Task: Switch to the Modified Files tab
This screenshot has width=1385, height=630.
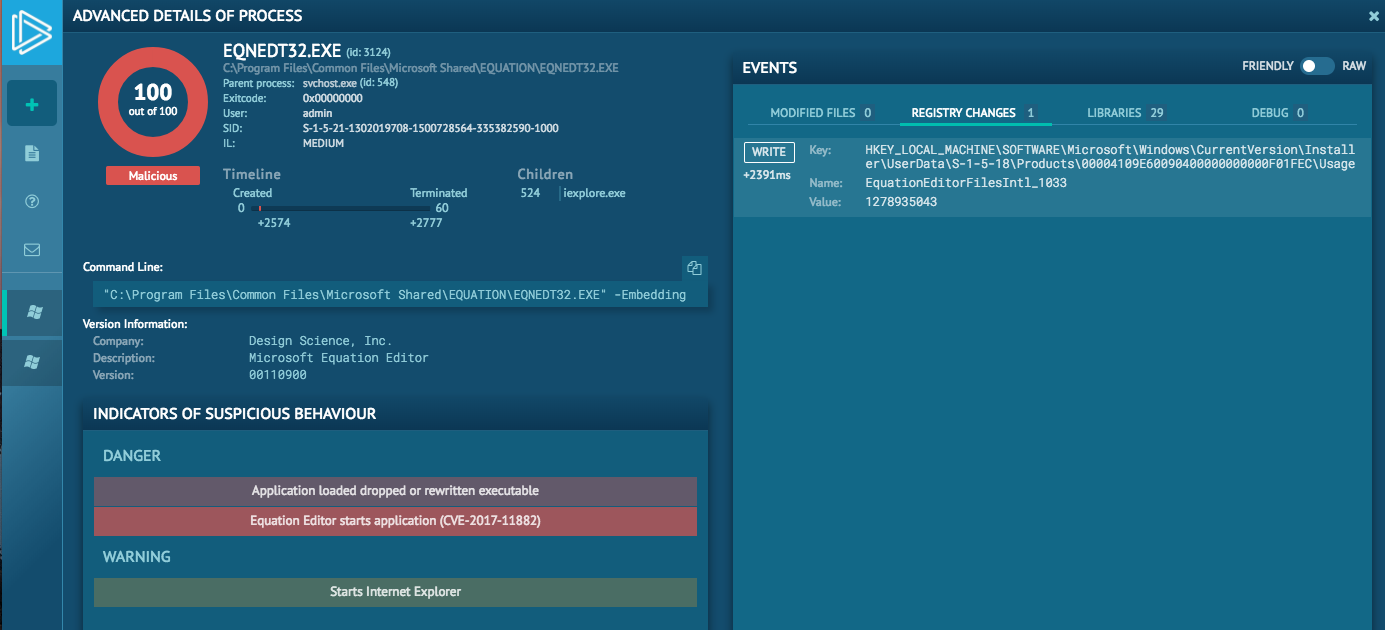Action: [820, 113]
